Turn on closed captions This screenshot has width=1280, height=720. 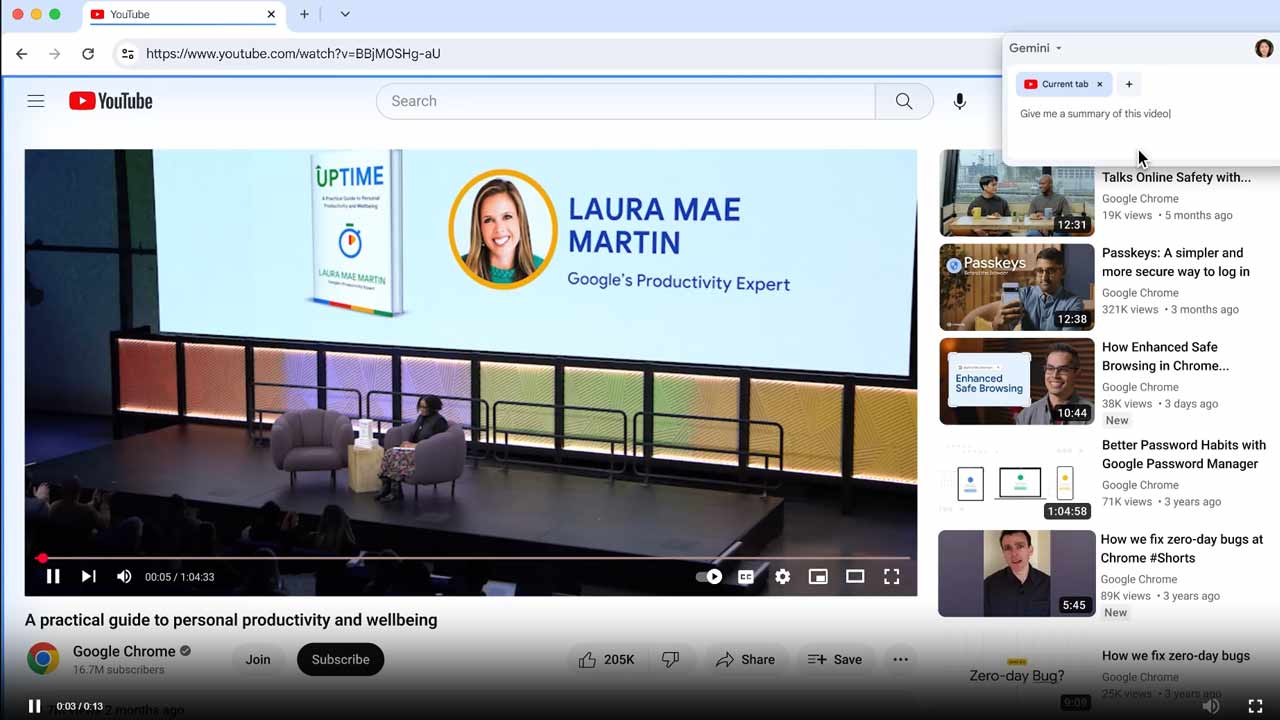746,576
